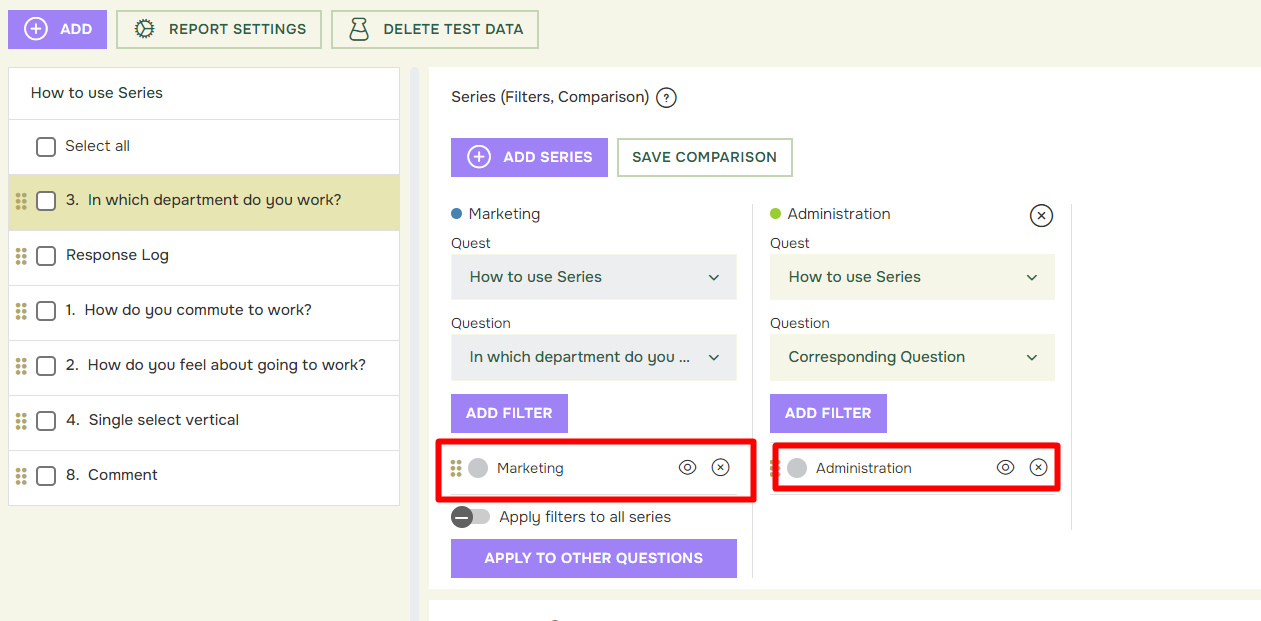Click the ADD button
Image resolution: width=1261 pixels, height=621 pixels.
[57, 29]
